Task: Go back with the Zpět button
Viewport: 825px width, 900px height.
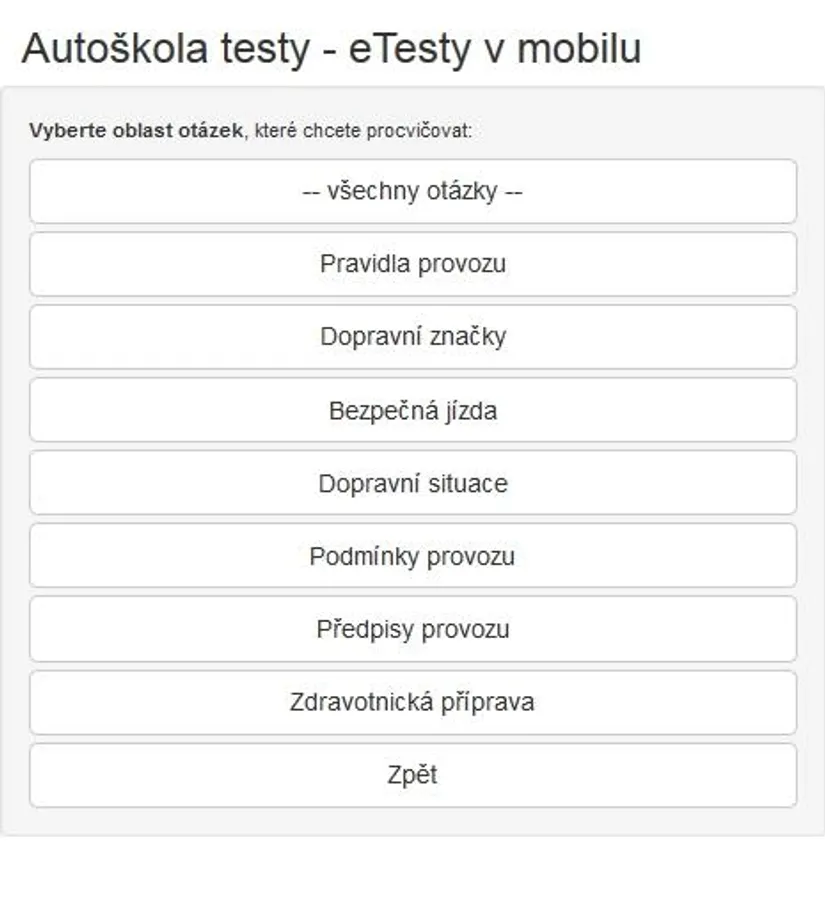Action: point(413,775)
